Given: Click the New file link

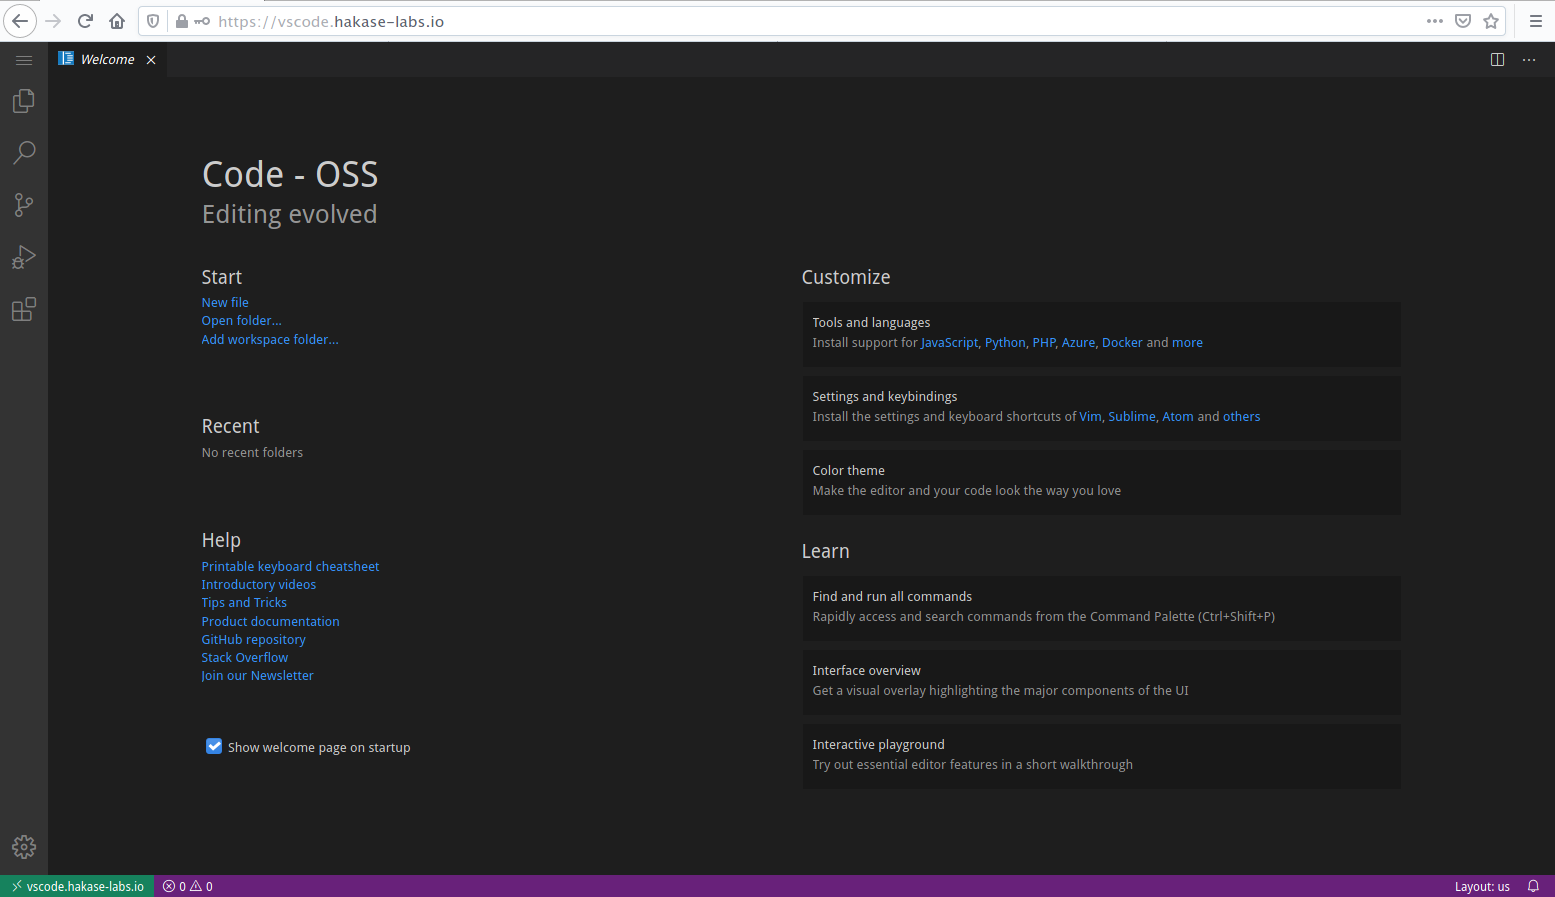Looking at the screenshot, I should pos(225,302).
